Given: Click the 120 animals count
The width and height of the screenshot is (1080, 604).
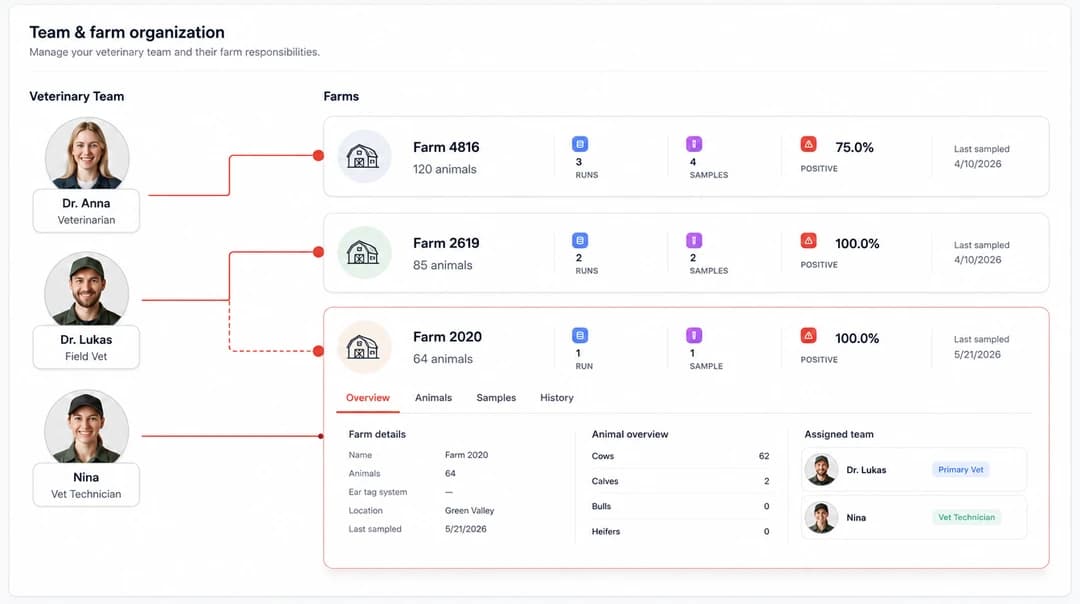Looking at the screenshot, I should (445, 169).
